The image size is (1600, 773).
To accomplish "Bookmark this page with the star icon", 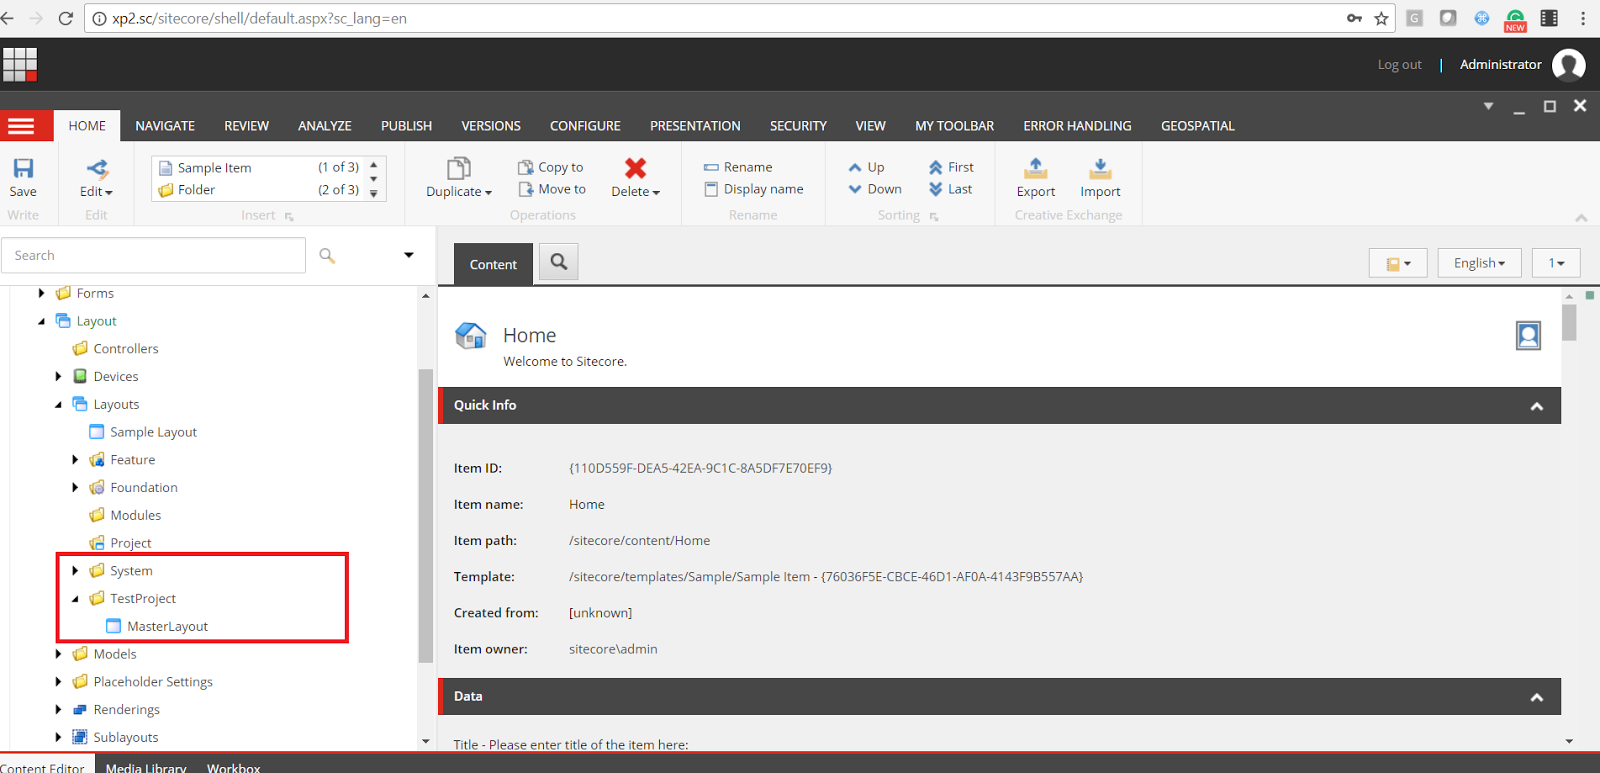I will [x=1382, y=18].
